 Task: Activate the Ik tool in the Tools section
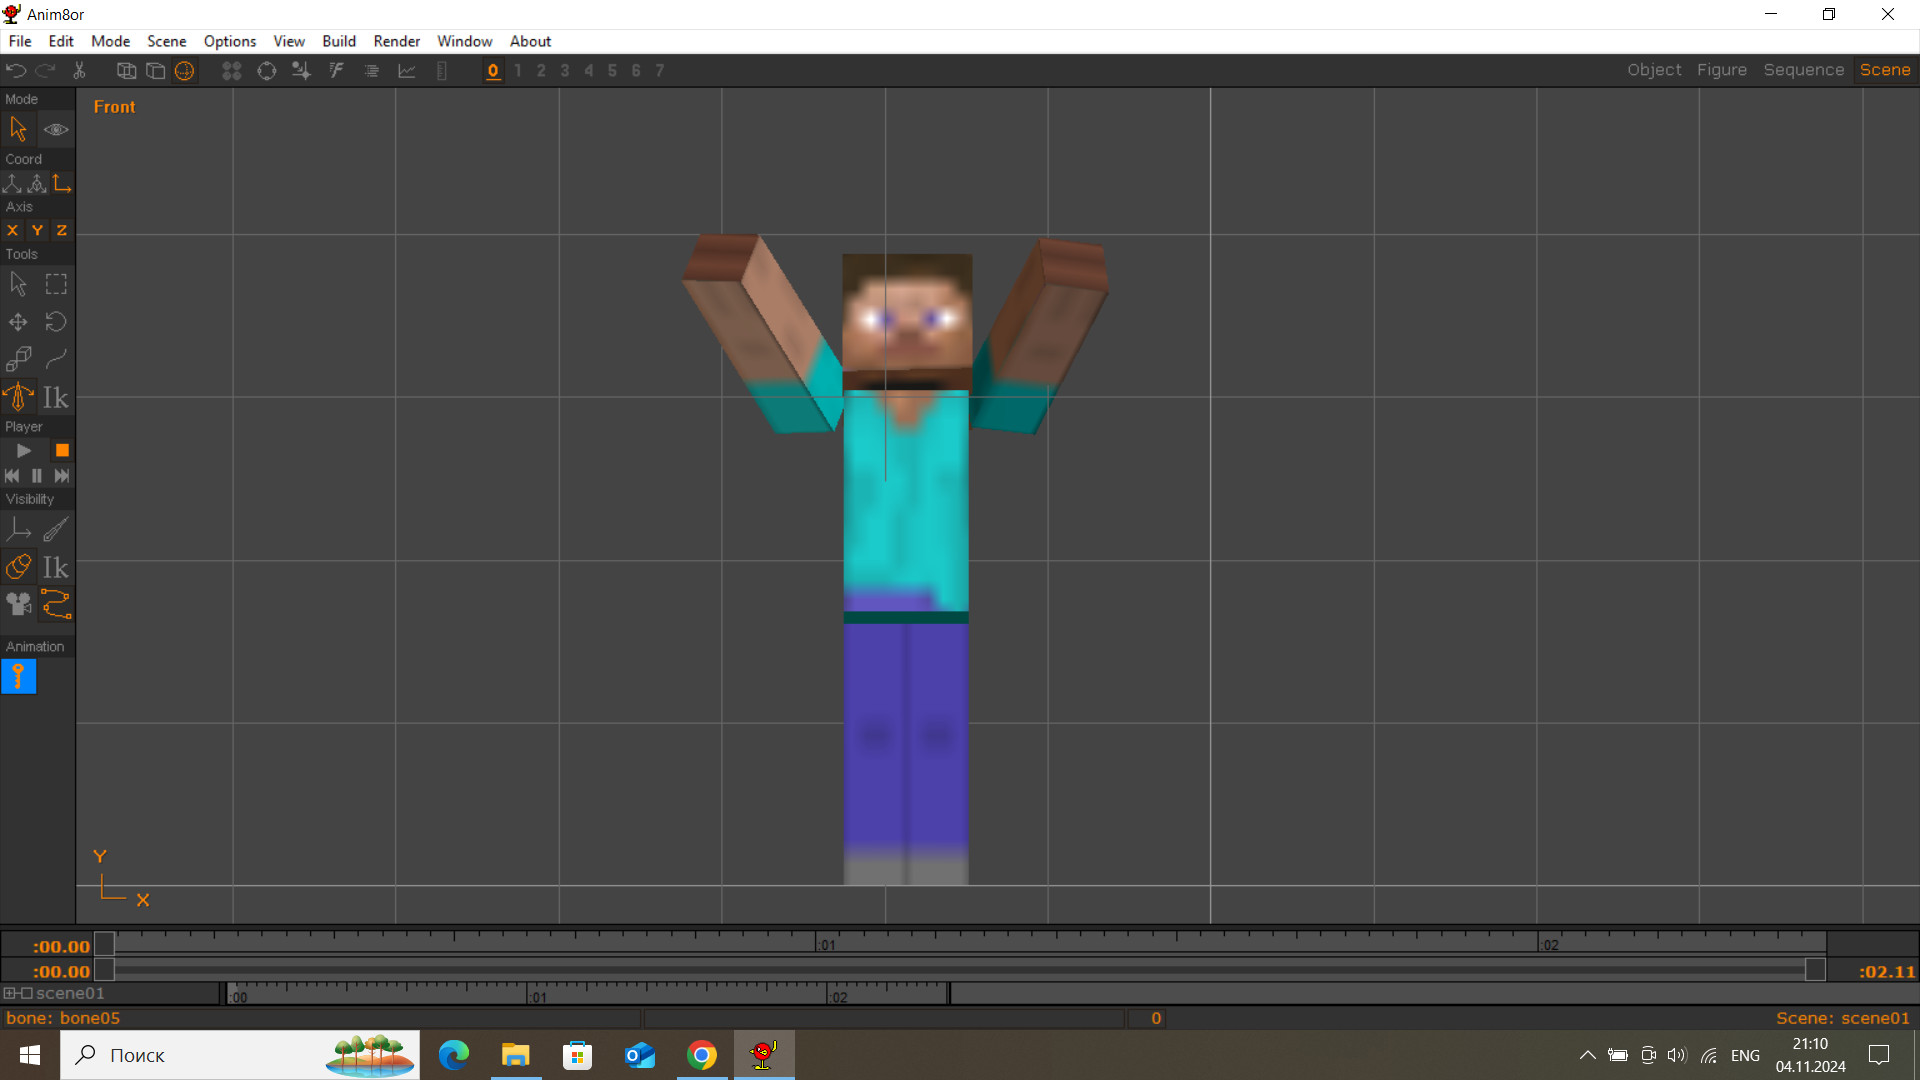point(56,397)
